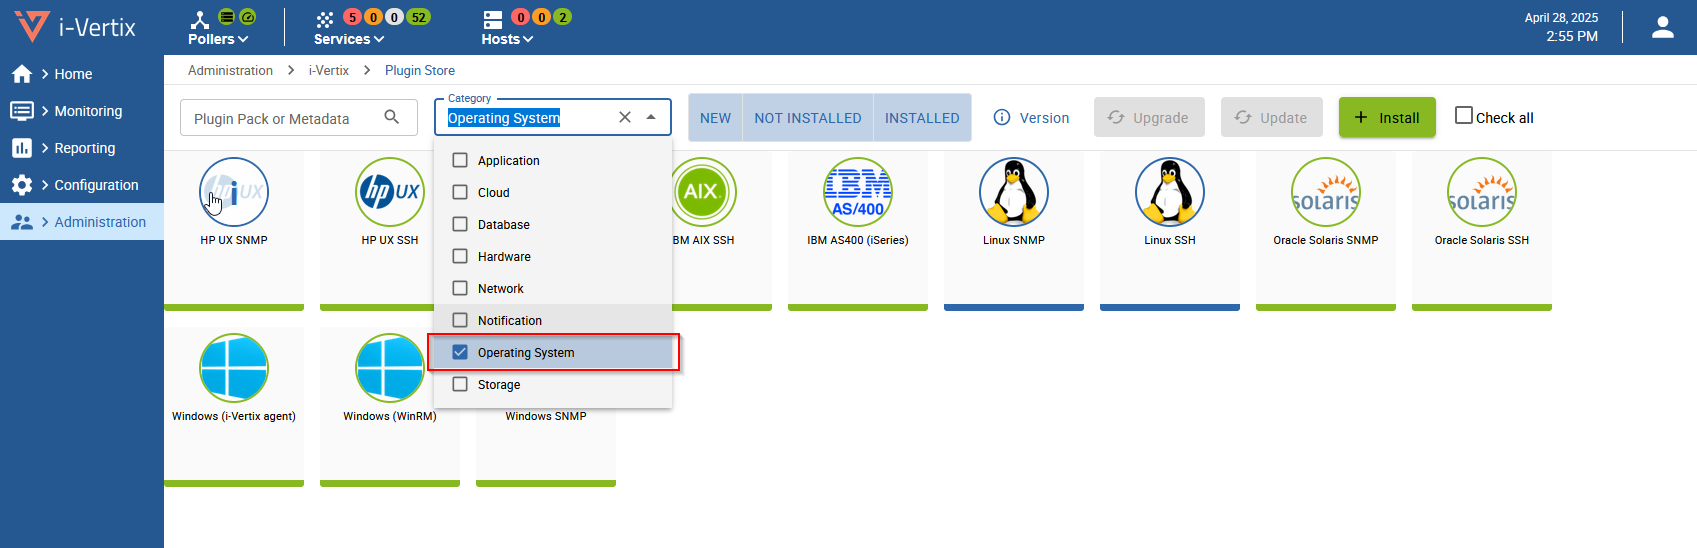Check the Notification category checkbox

pos(460,320)
